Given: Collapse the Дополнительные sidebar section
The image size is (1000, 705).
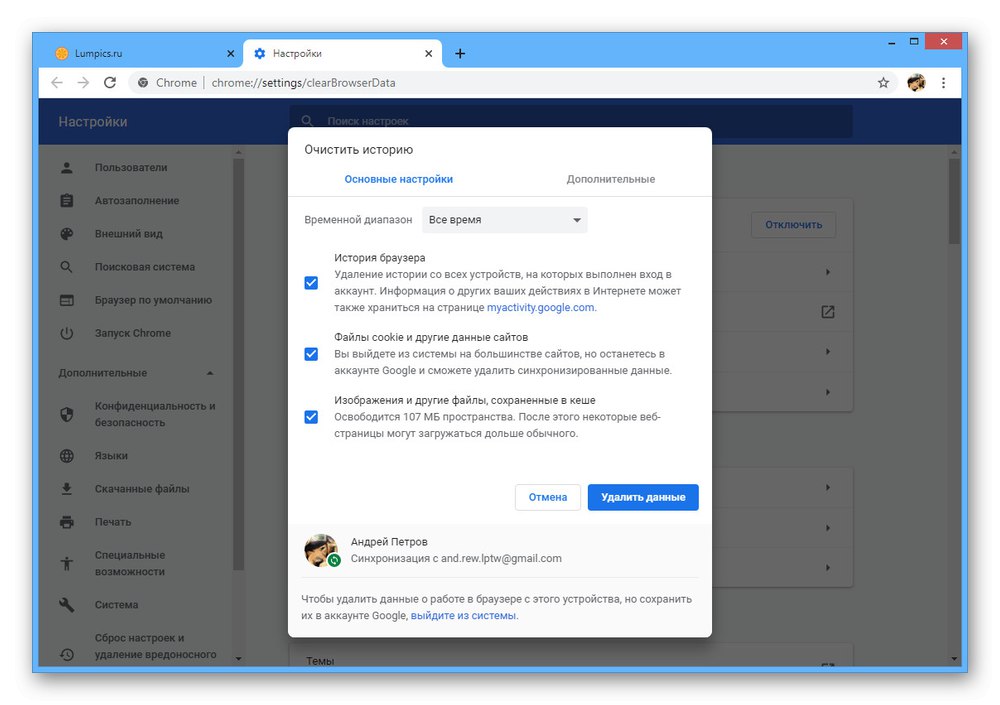Looking at the screenshot, I should 210,373.
